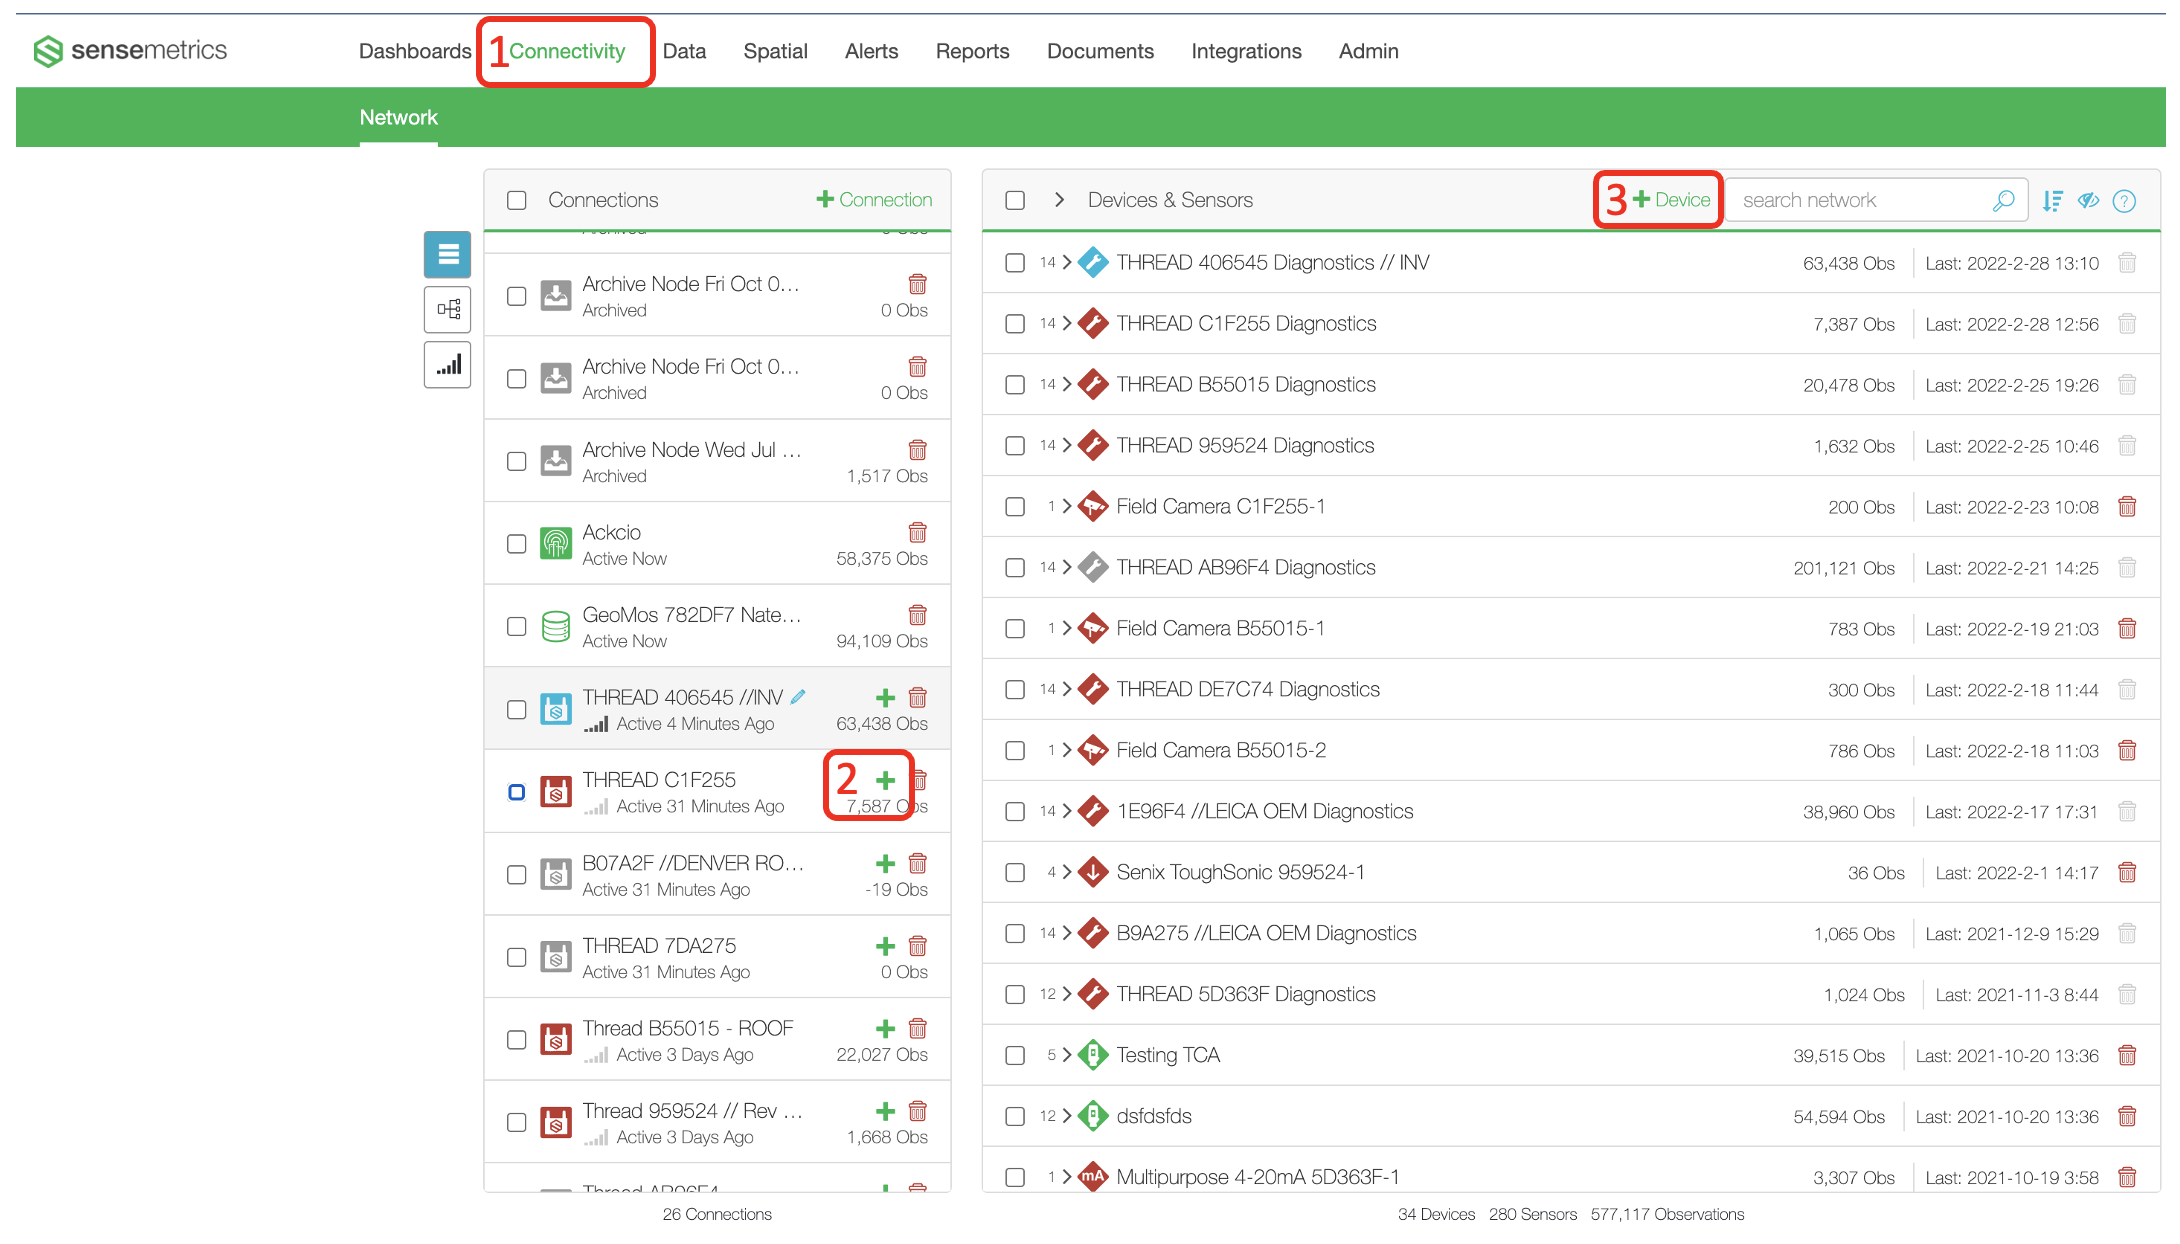This screenshot has width=2180, height=1244.
Task: Check Field Camera C1F255-1 checkbox
Action: pos(1015,507)
